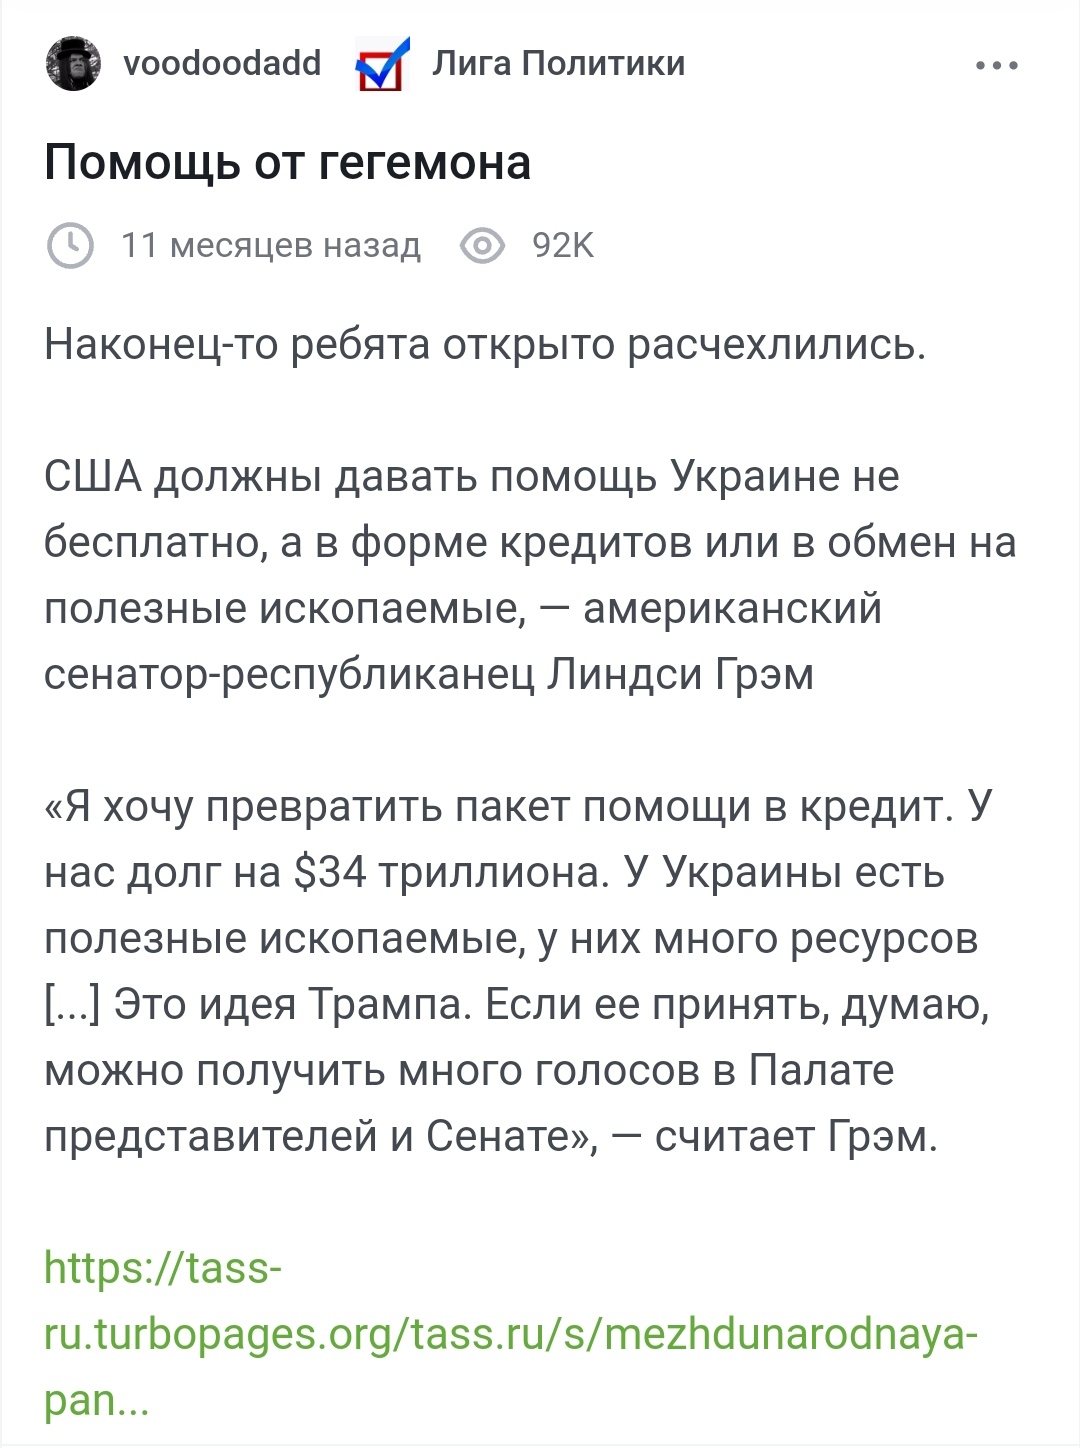Click the clock icon beside post time
The image size is (1080, 1448).
(70, 245)
